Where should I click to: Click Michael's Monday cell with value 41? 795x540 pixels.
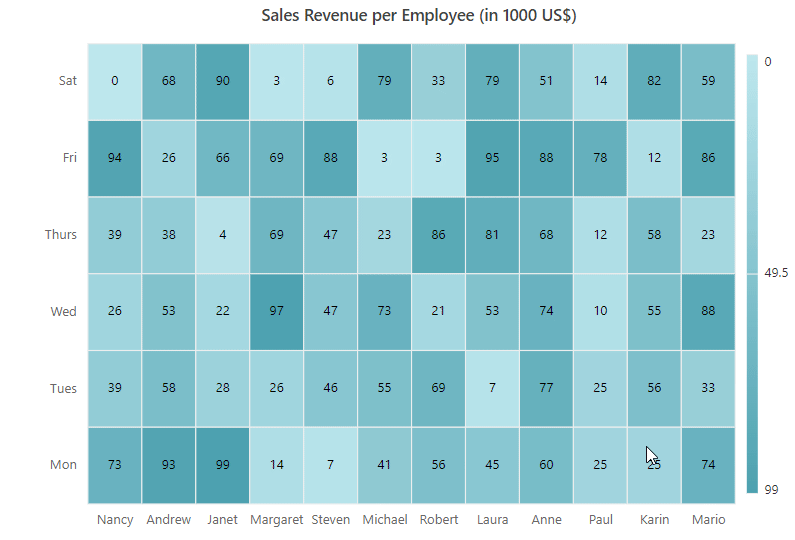tap(384, 465)
